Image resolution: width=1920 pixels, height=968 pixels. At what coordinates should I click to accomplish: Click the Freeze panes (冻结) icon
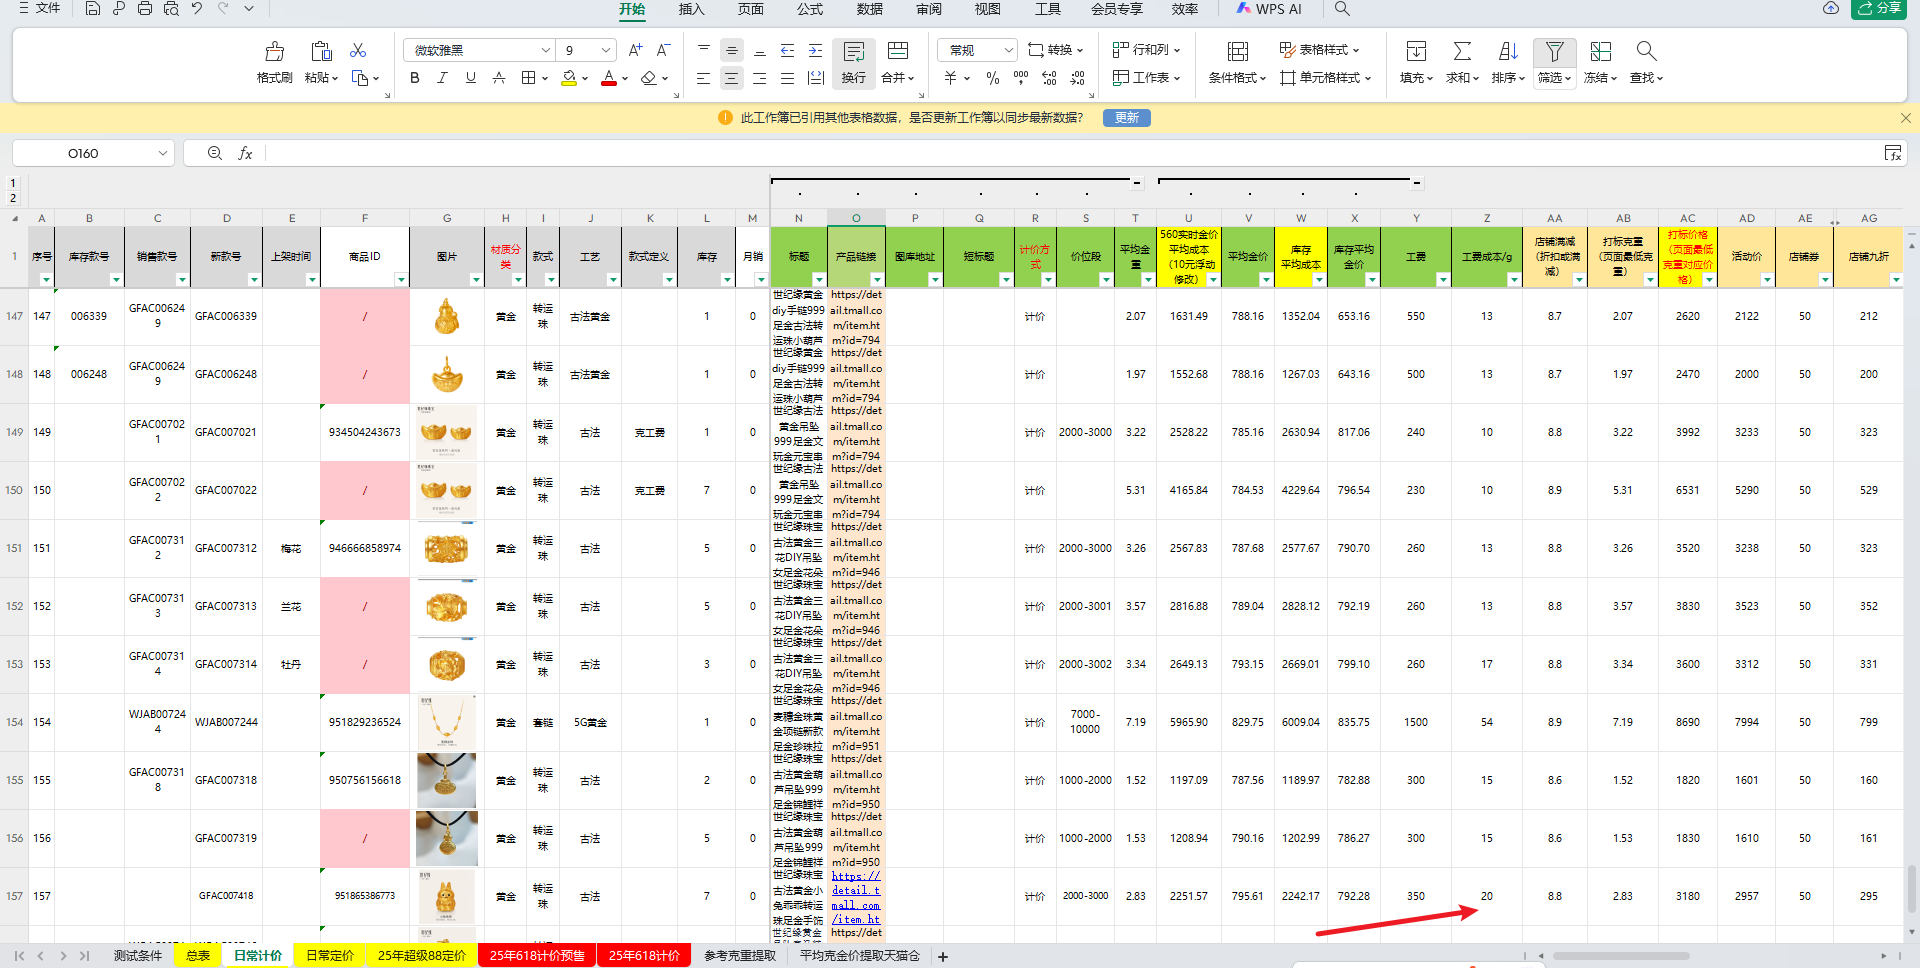[1600, 52]
